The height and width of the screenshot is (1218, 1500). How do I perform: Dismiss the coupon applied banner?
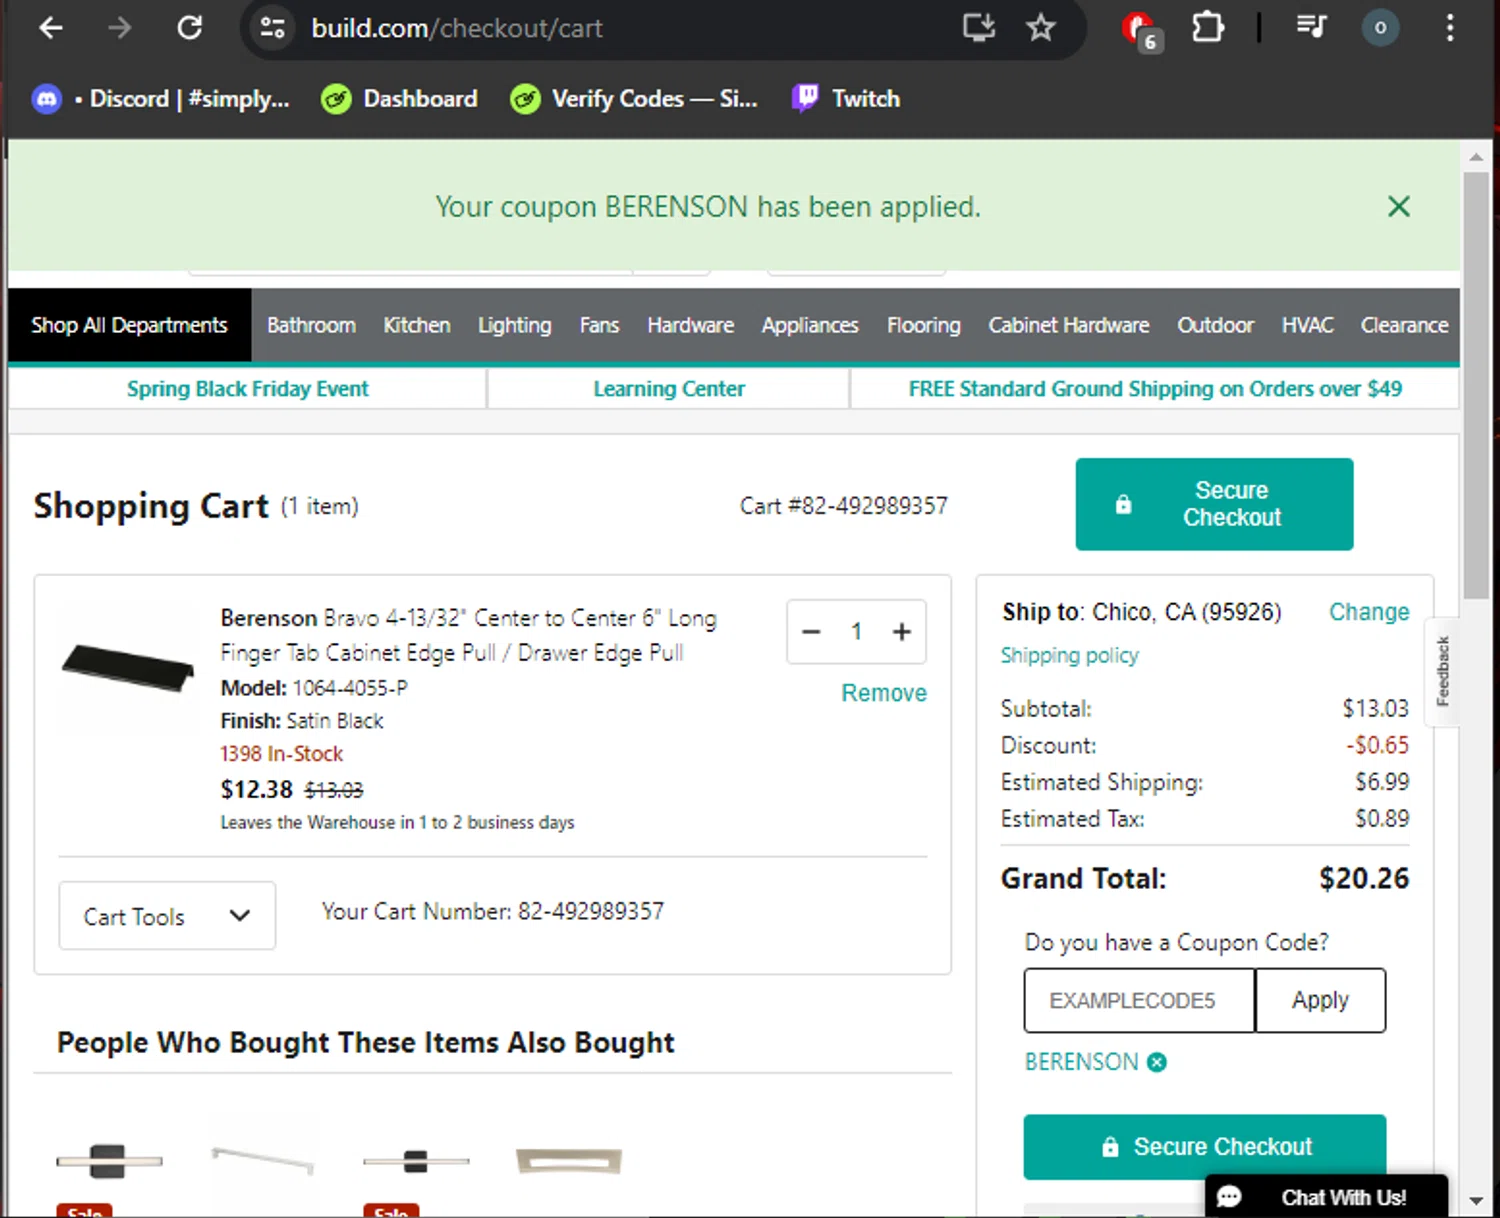click(x=1399, y=207)
